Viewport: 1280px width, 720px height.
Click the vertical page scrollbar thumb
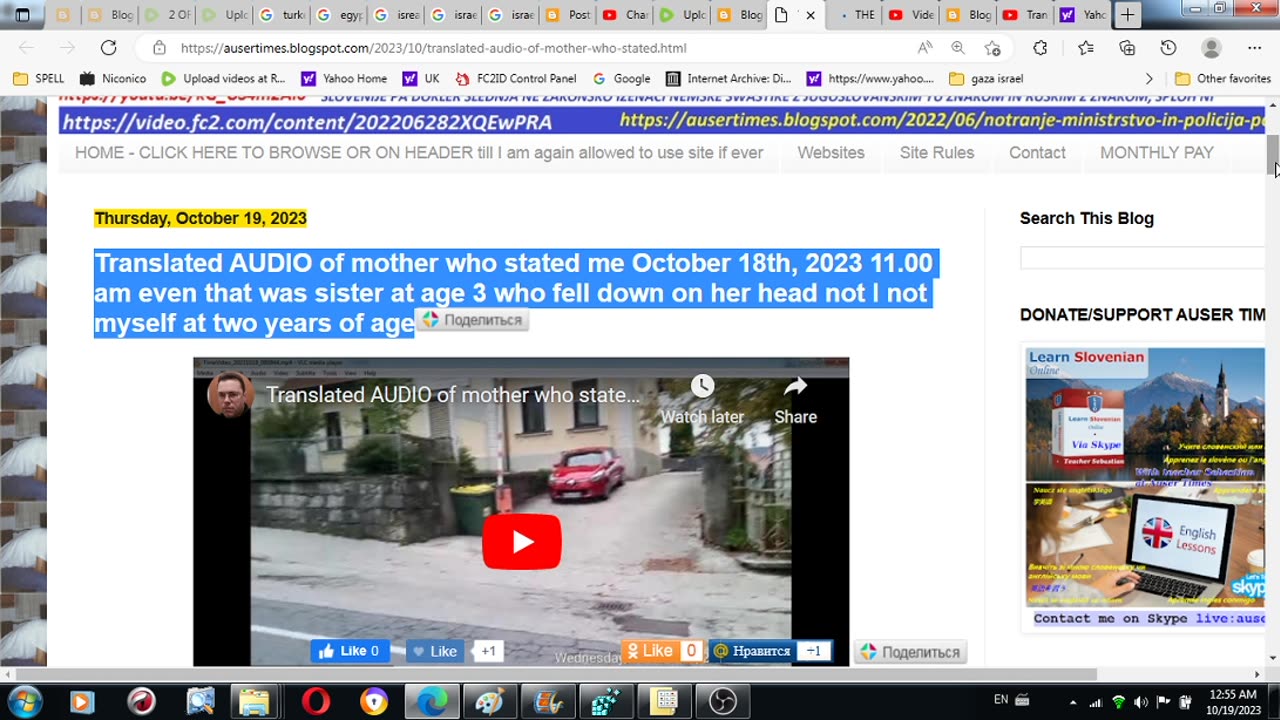coord(1272,155)
